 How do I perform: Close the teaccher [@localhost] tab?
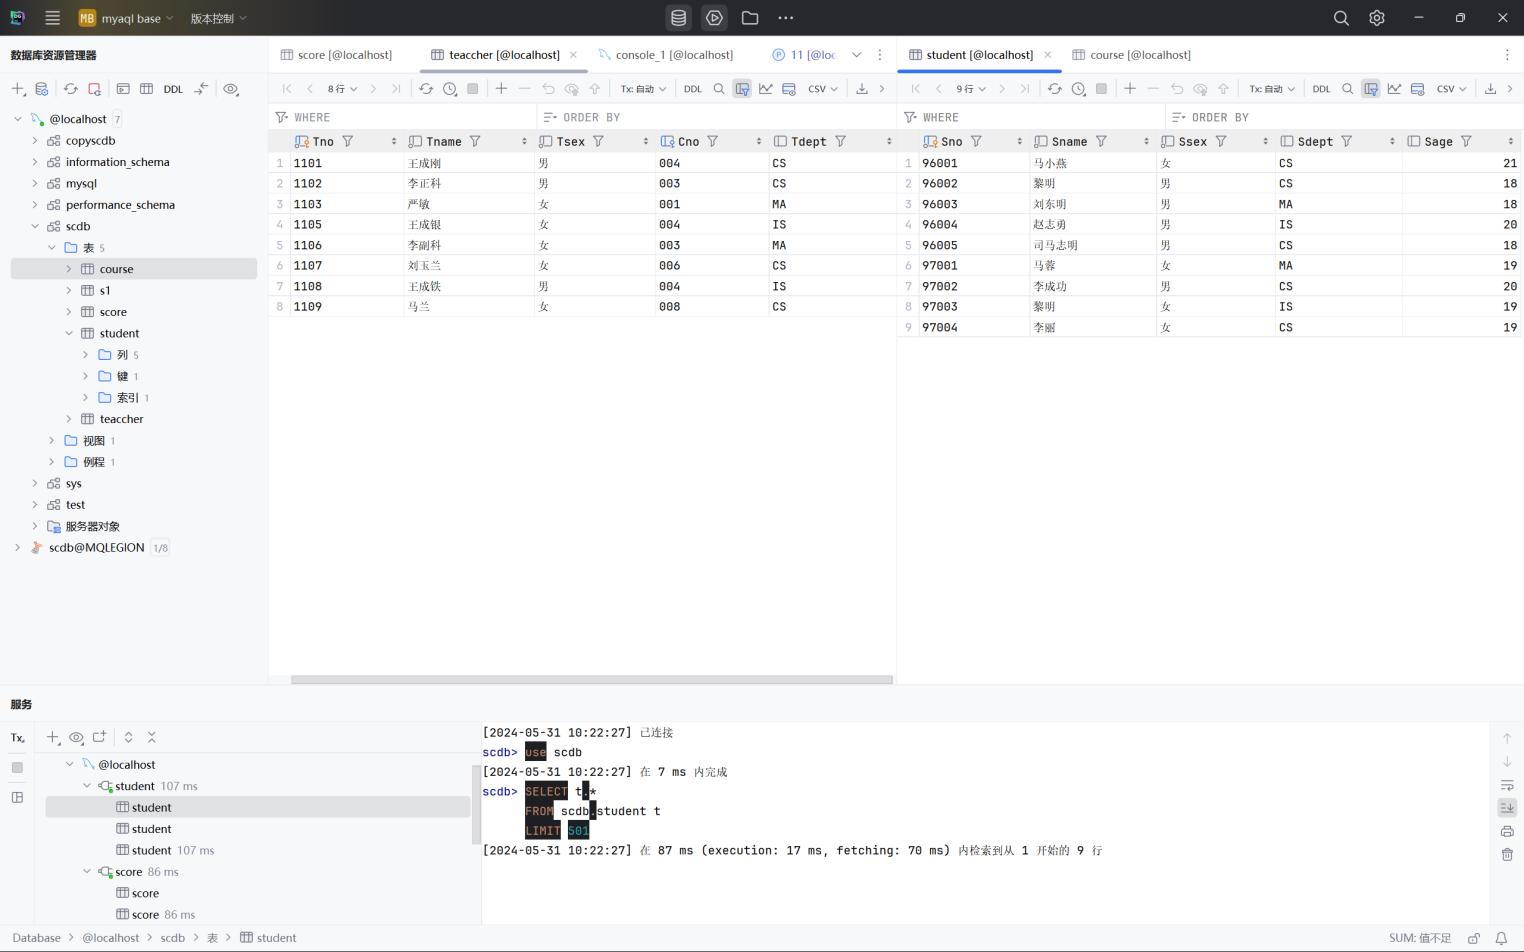[x=573, y=55]
